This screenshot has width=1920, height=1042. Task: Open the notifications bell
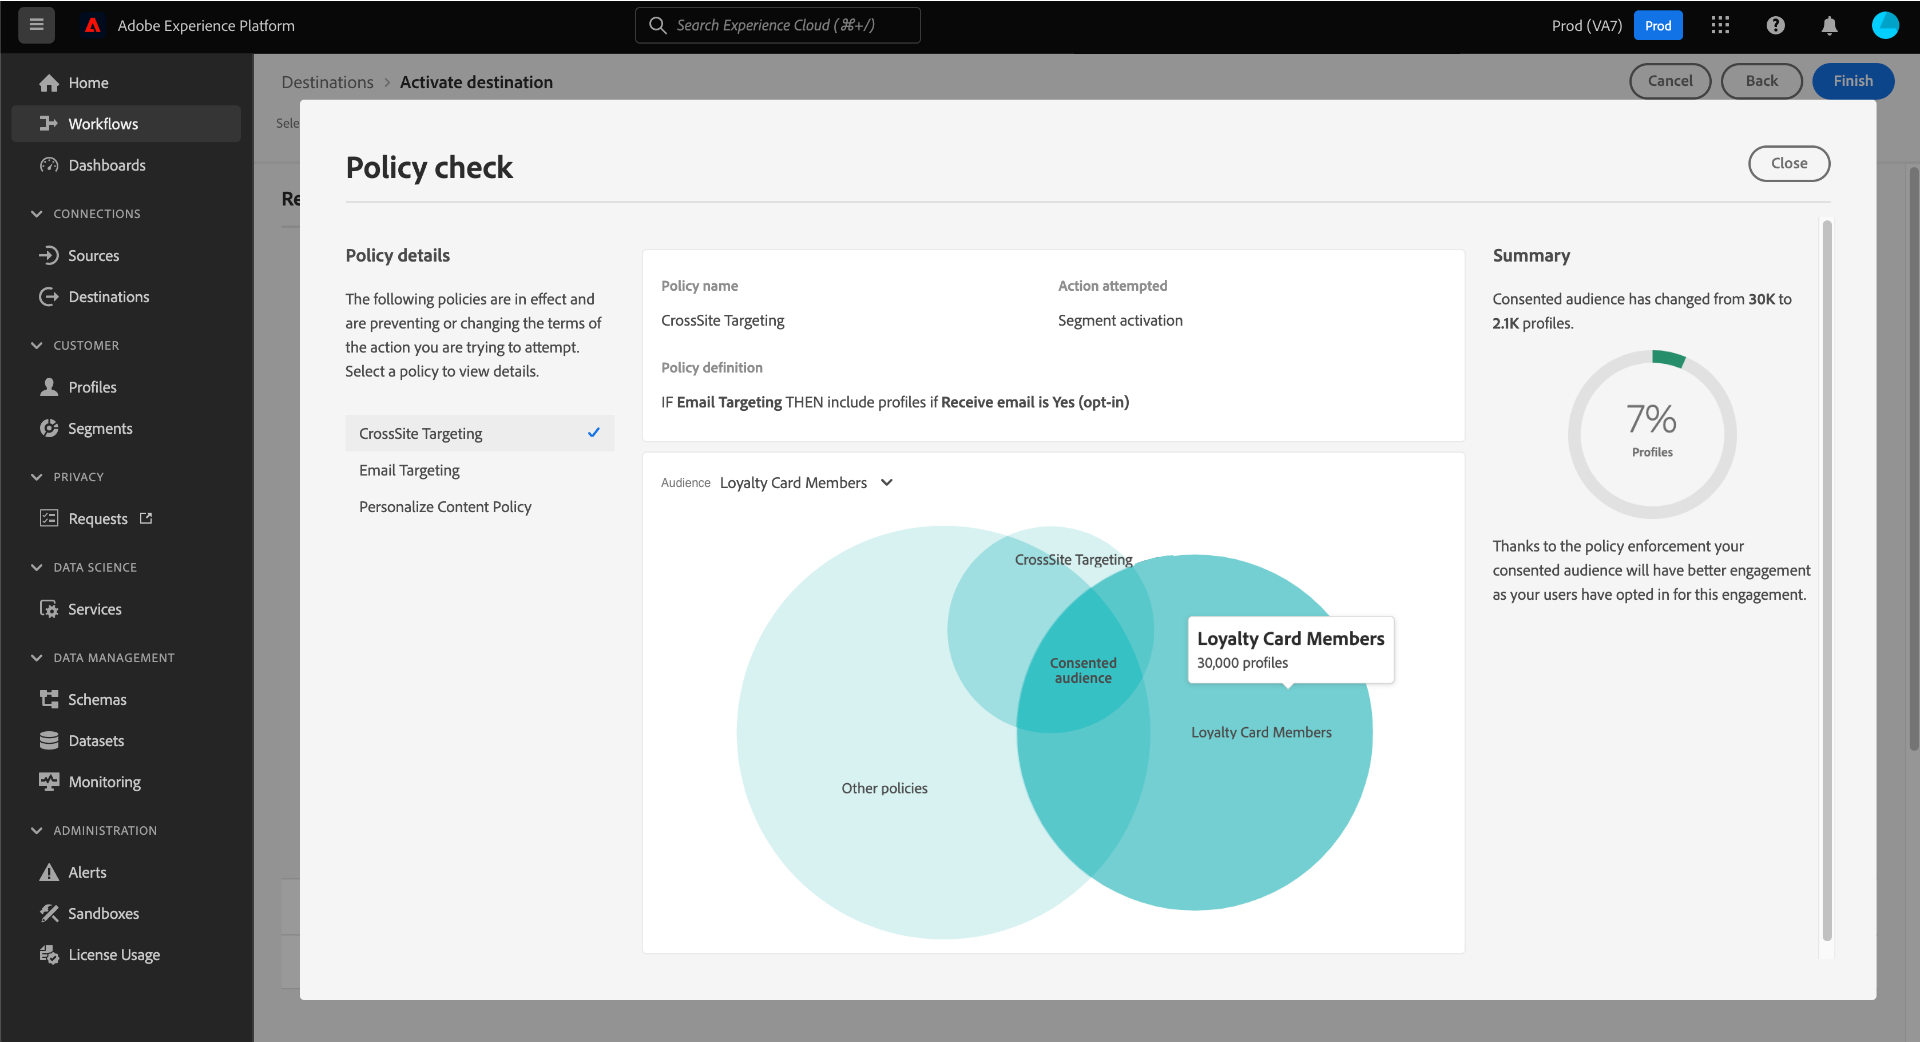tap(1829, 25)
